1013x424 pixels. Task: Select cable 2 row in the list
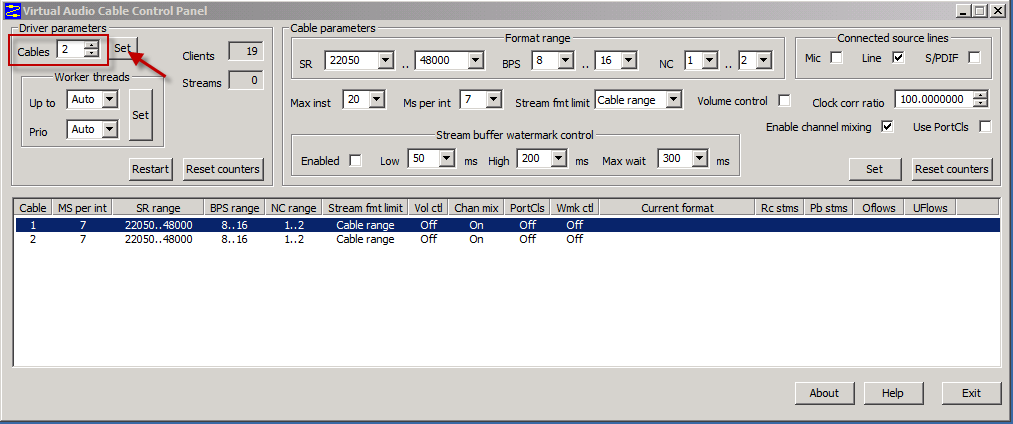pos(507,239)
